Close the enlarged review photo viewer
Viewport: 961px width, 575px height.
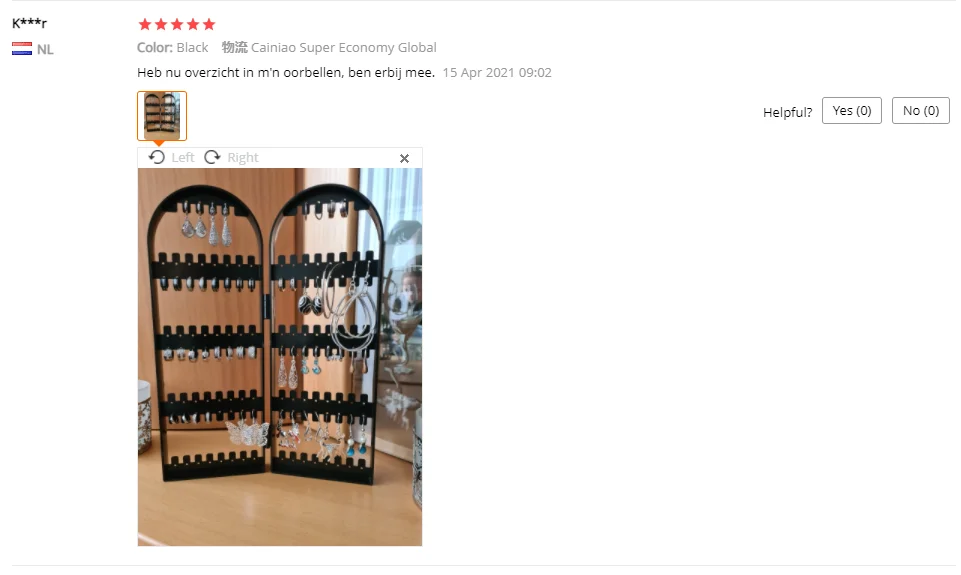click(x=405, y=158)
